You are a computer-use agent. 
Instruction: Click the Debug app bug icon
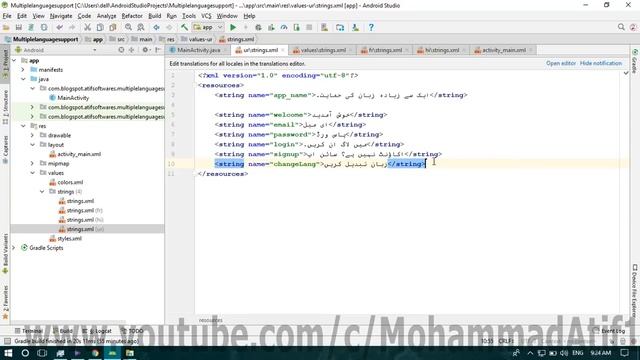258,27
